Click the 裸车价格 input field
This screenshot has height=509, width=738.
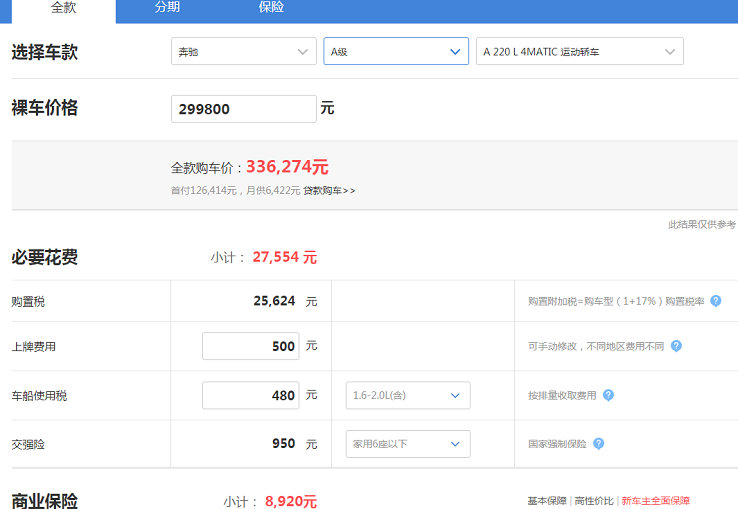243,109
